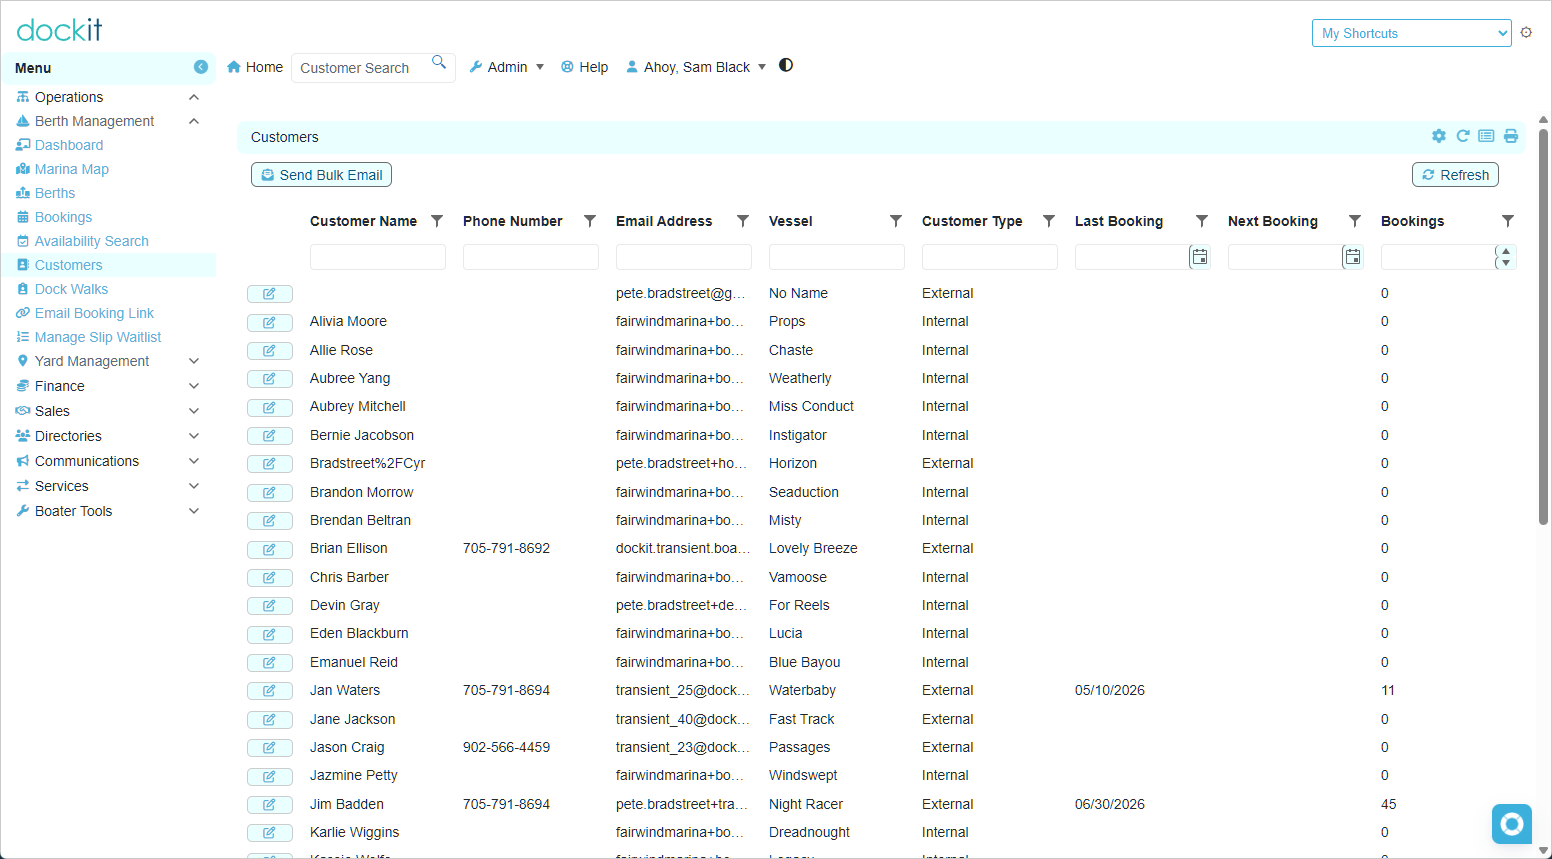Expand the Boater Tools section
This screenshot has width=1552, height=859.
pyautogui.click(x=194, y=511)
